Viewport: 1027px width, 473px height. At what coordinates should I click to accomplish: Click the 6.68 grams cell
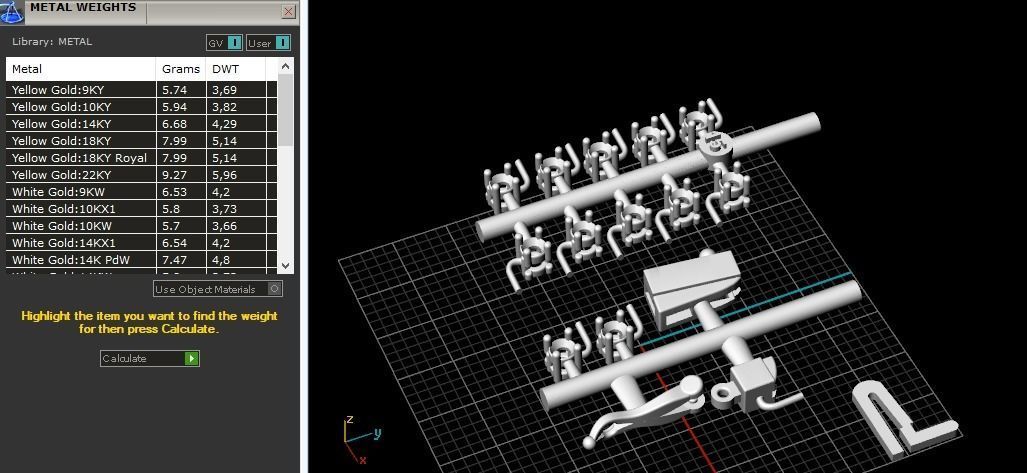181,124
